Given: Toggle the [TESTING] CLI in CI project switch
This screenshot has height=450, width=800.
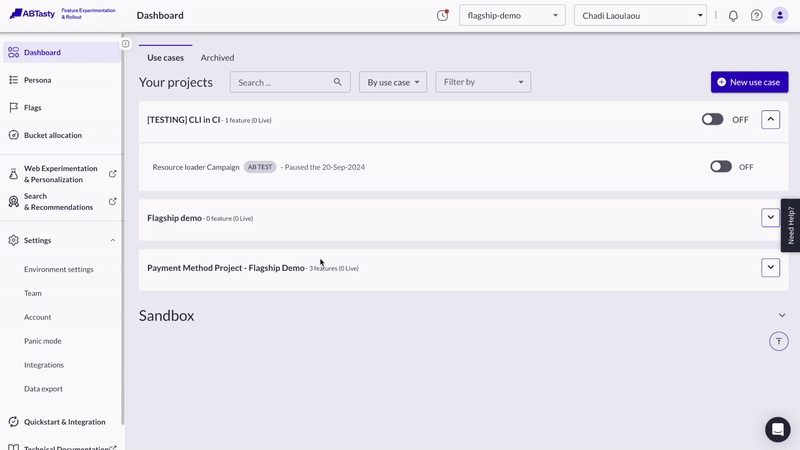Looking at the screenshot, I should point(712,119).
